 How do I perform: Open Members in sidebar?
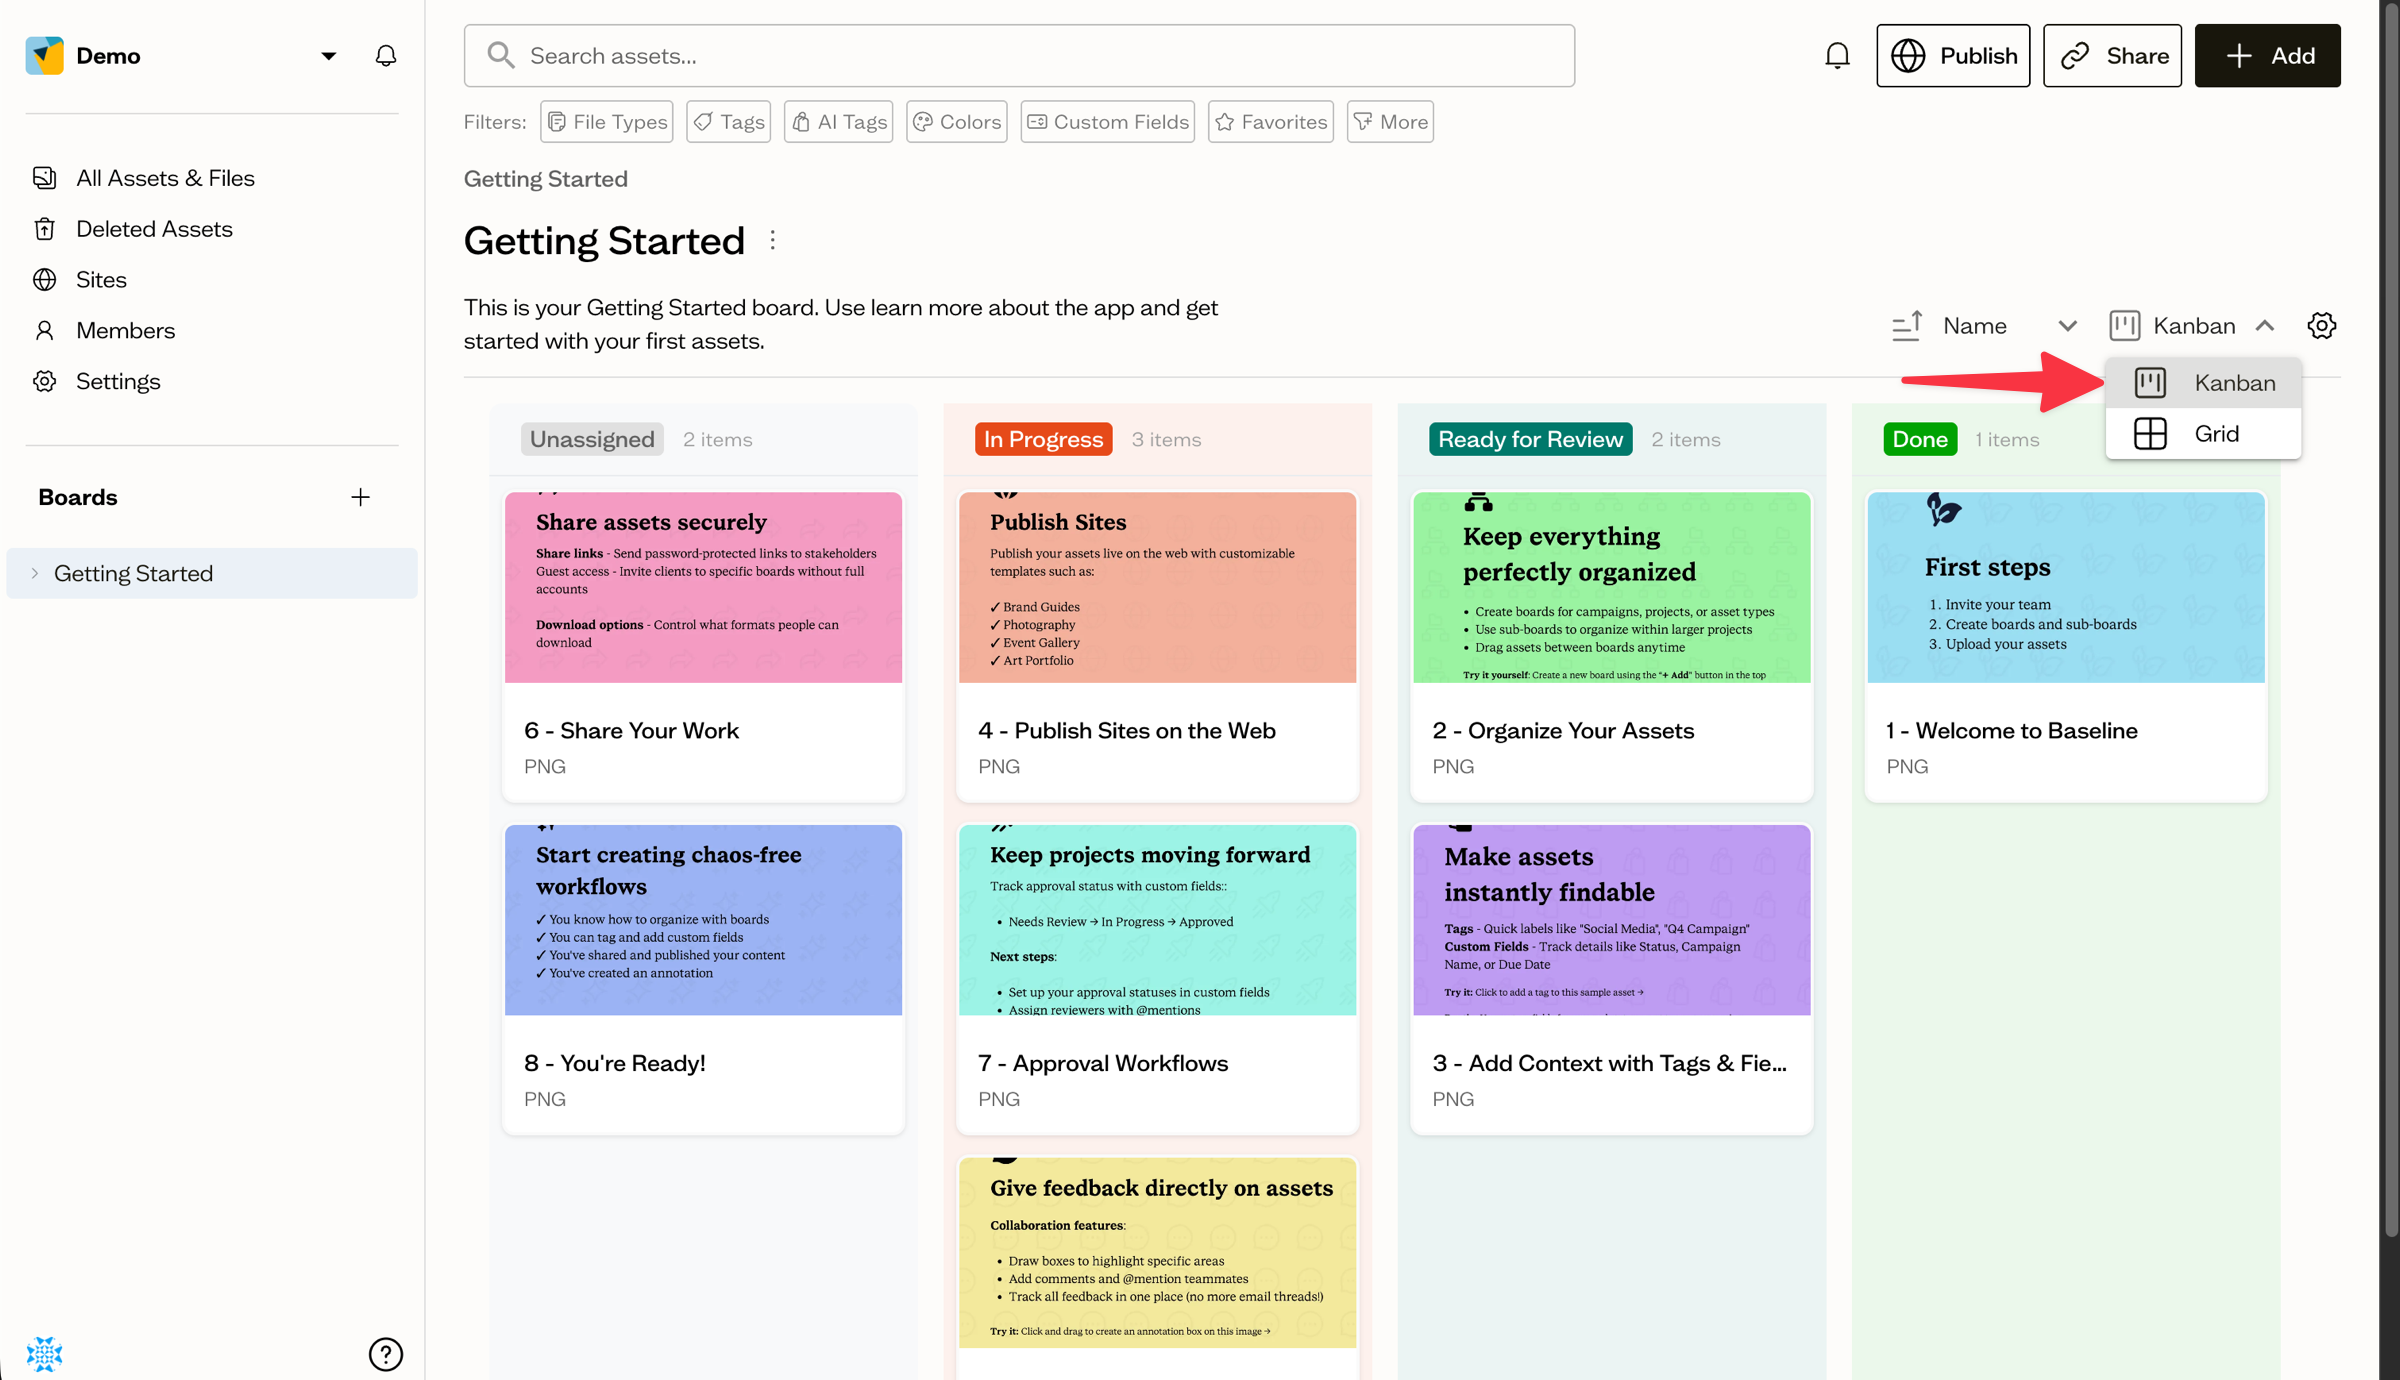126,331
